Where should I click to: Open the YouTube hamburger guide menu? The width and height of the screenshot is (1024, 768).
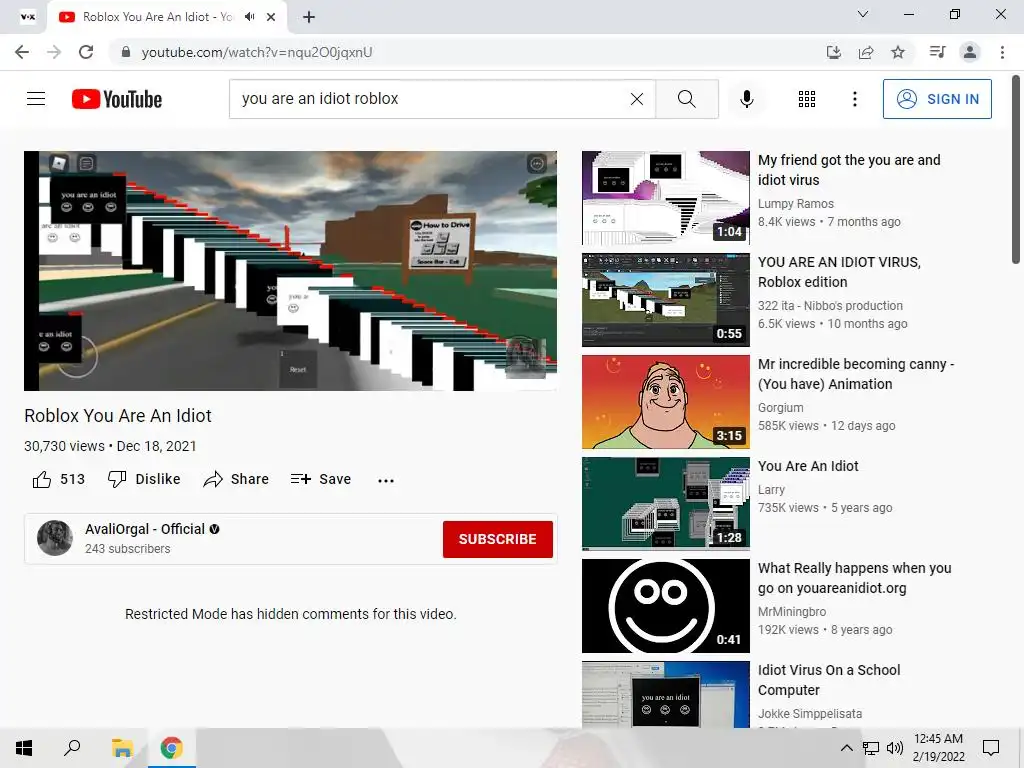36,99
